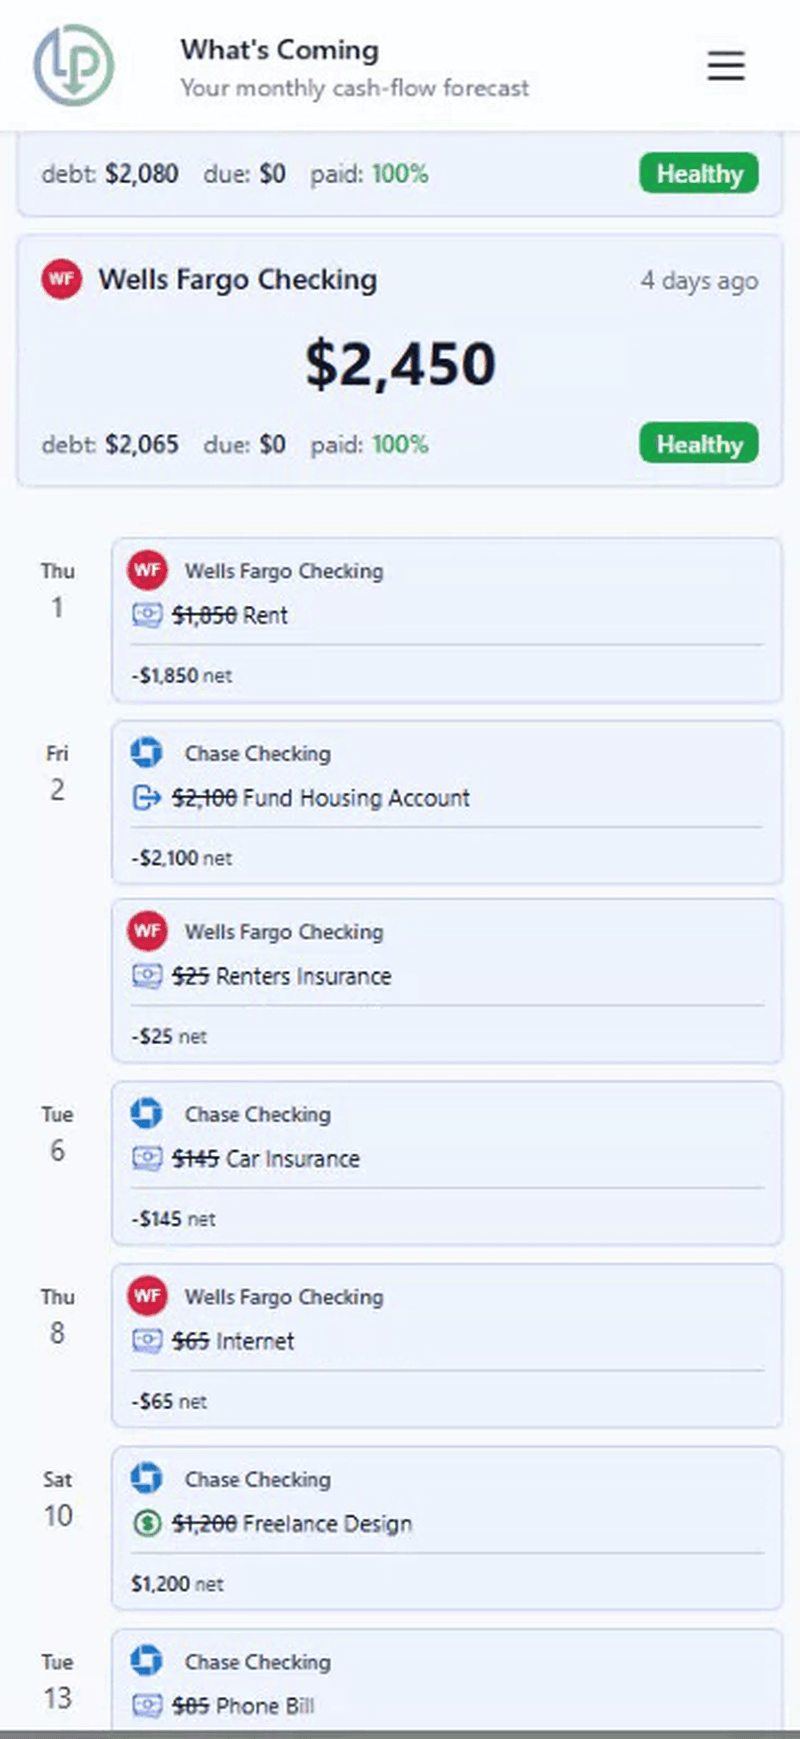Open the Car Insurance $145 entry
This screenshot has height=1739, width=800.
point(265,1159)
